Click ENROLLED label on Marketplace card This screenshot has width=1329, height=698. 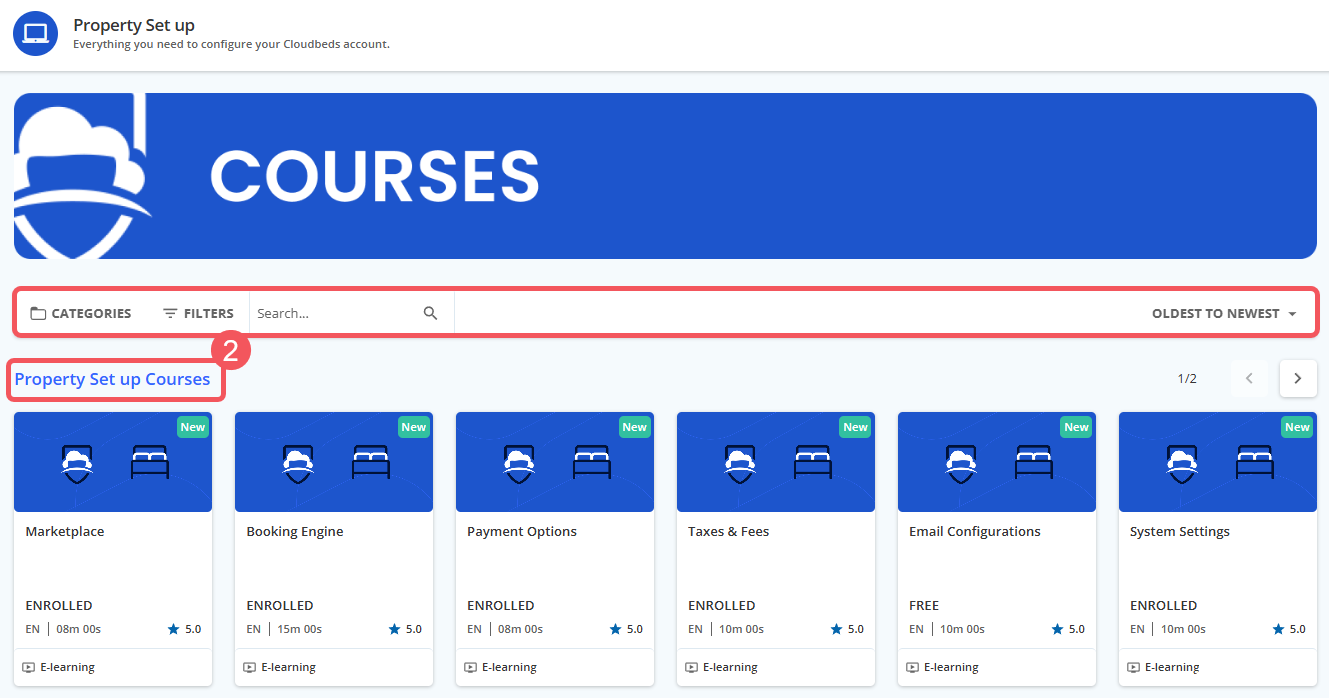[59, 605]
